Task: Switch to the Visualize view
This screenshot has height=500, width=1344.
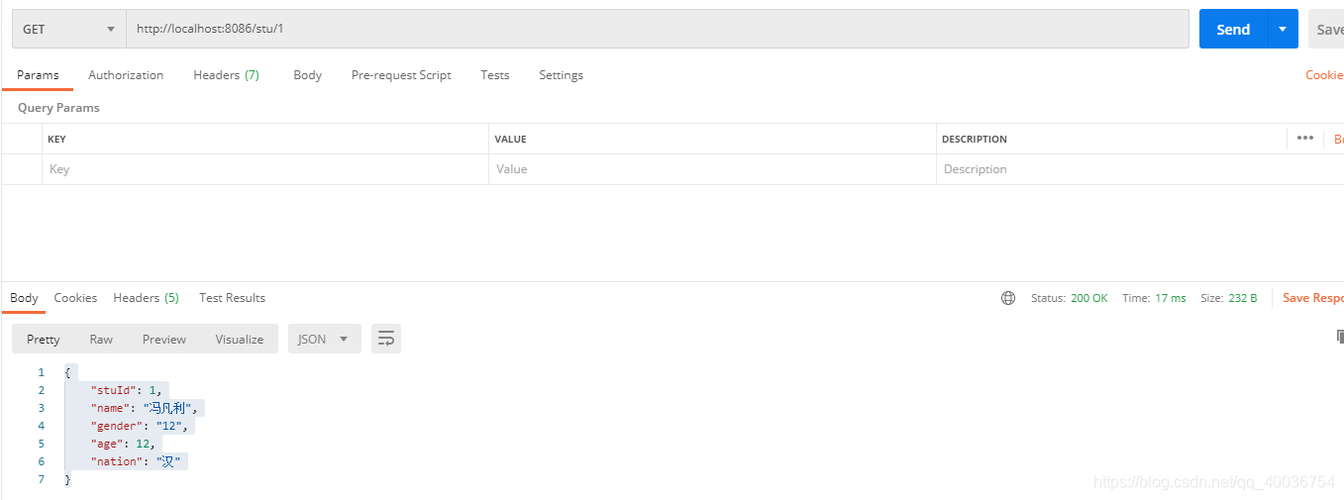Action: (x=239, y=339)
